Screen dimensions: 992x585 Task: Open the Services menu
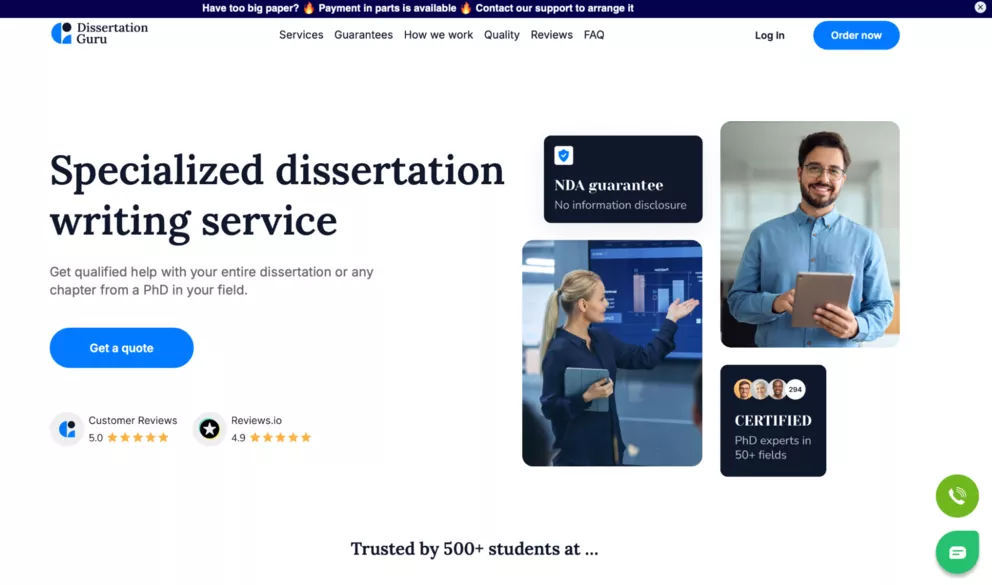pos(301,35)
